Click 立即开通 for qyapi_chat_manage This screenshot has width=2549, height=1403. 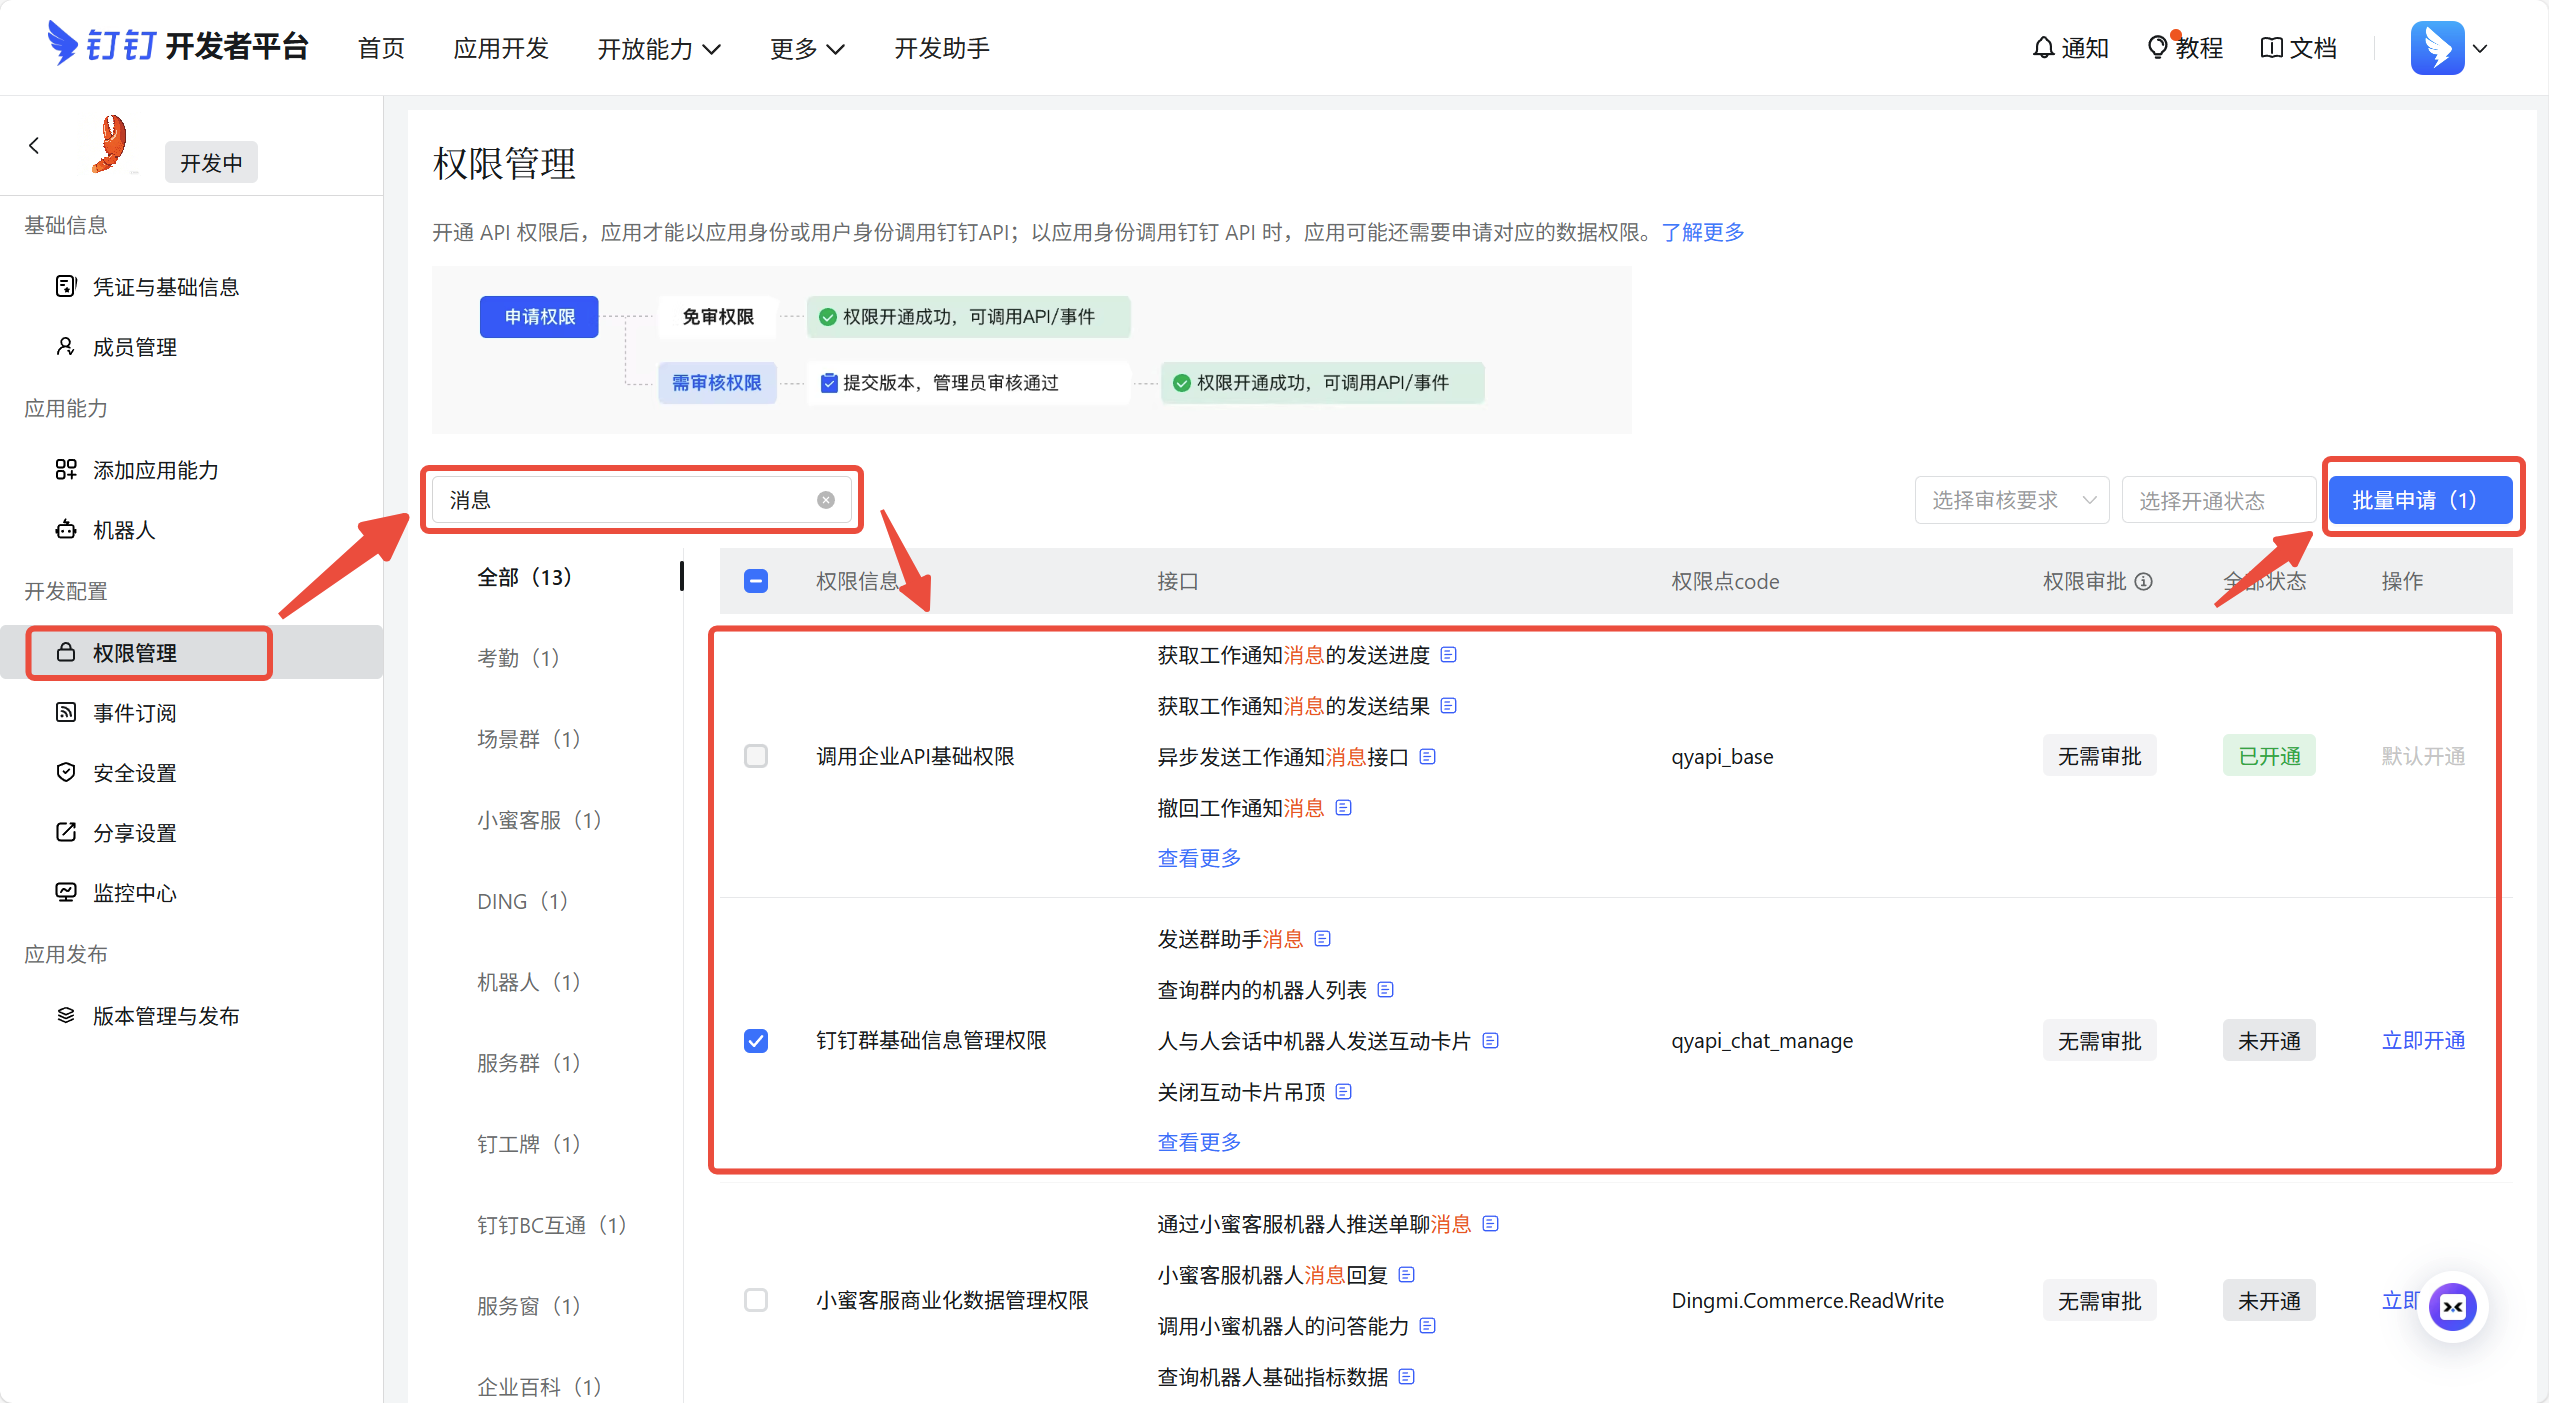[2422, 1041]
